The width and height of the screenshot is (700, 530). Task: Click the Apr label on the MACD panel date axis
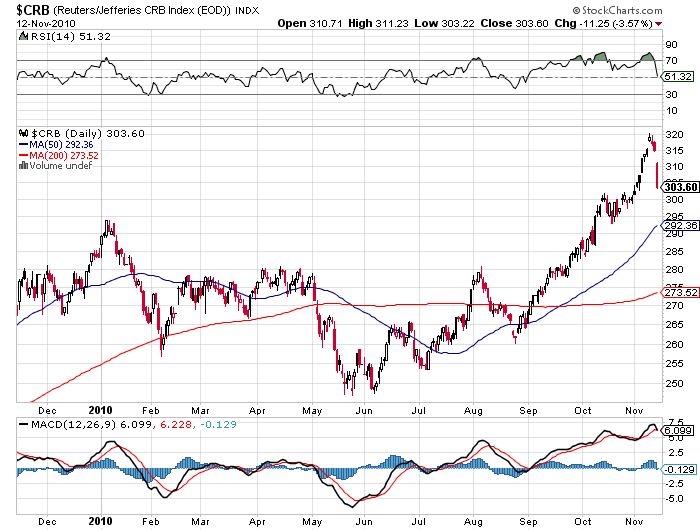point(257,522)
